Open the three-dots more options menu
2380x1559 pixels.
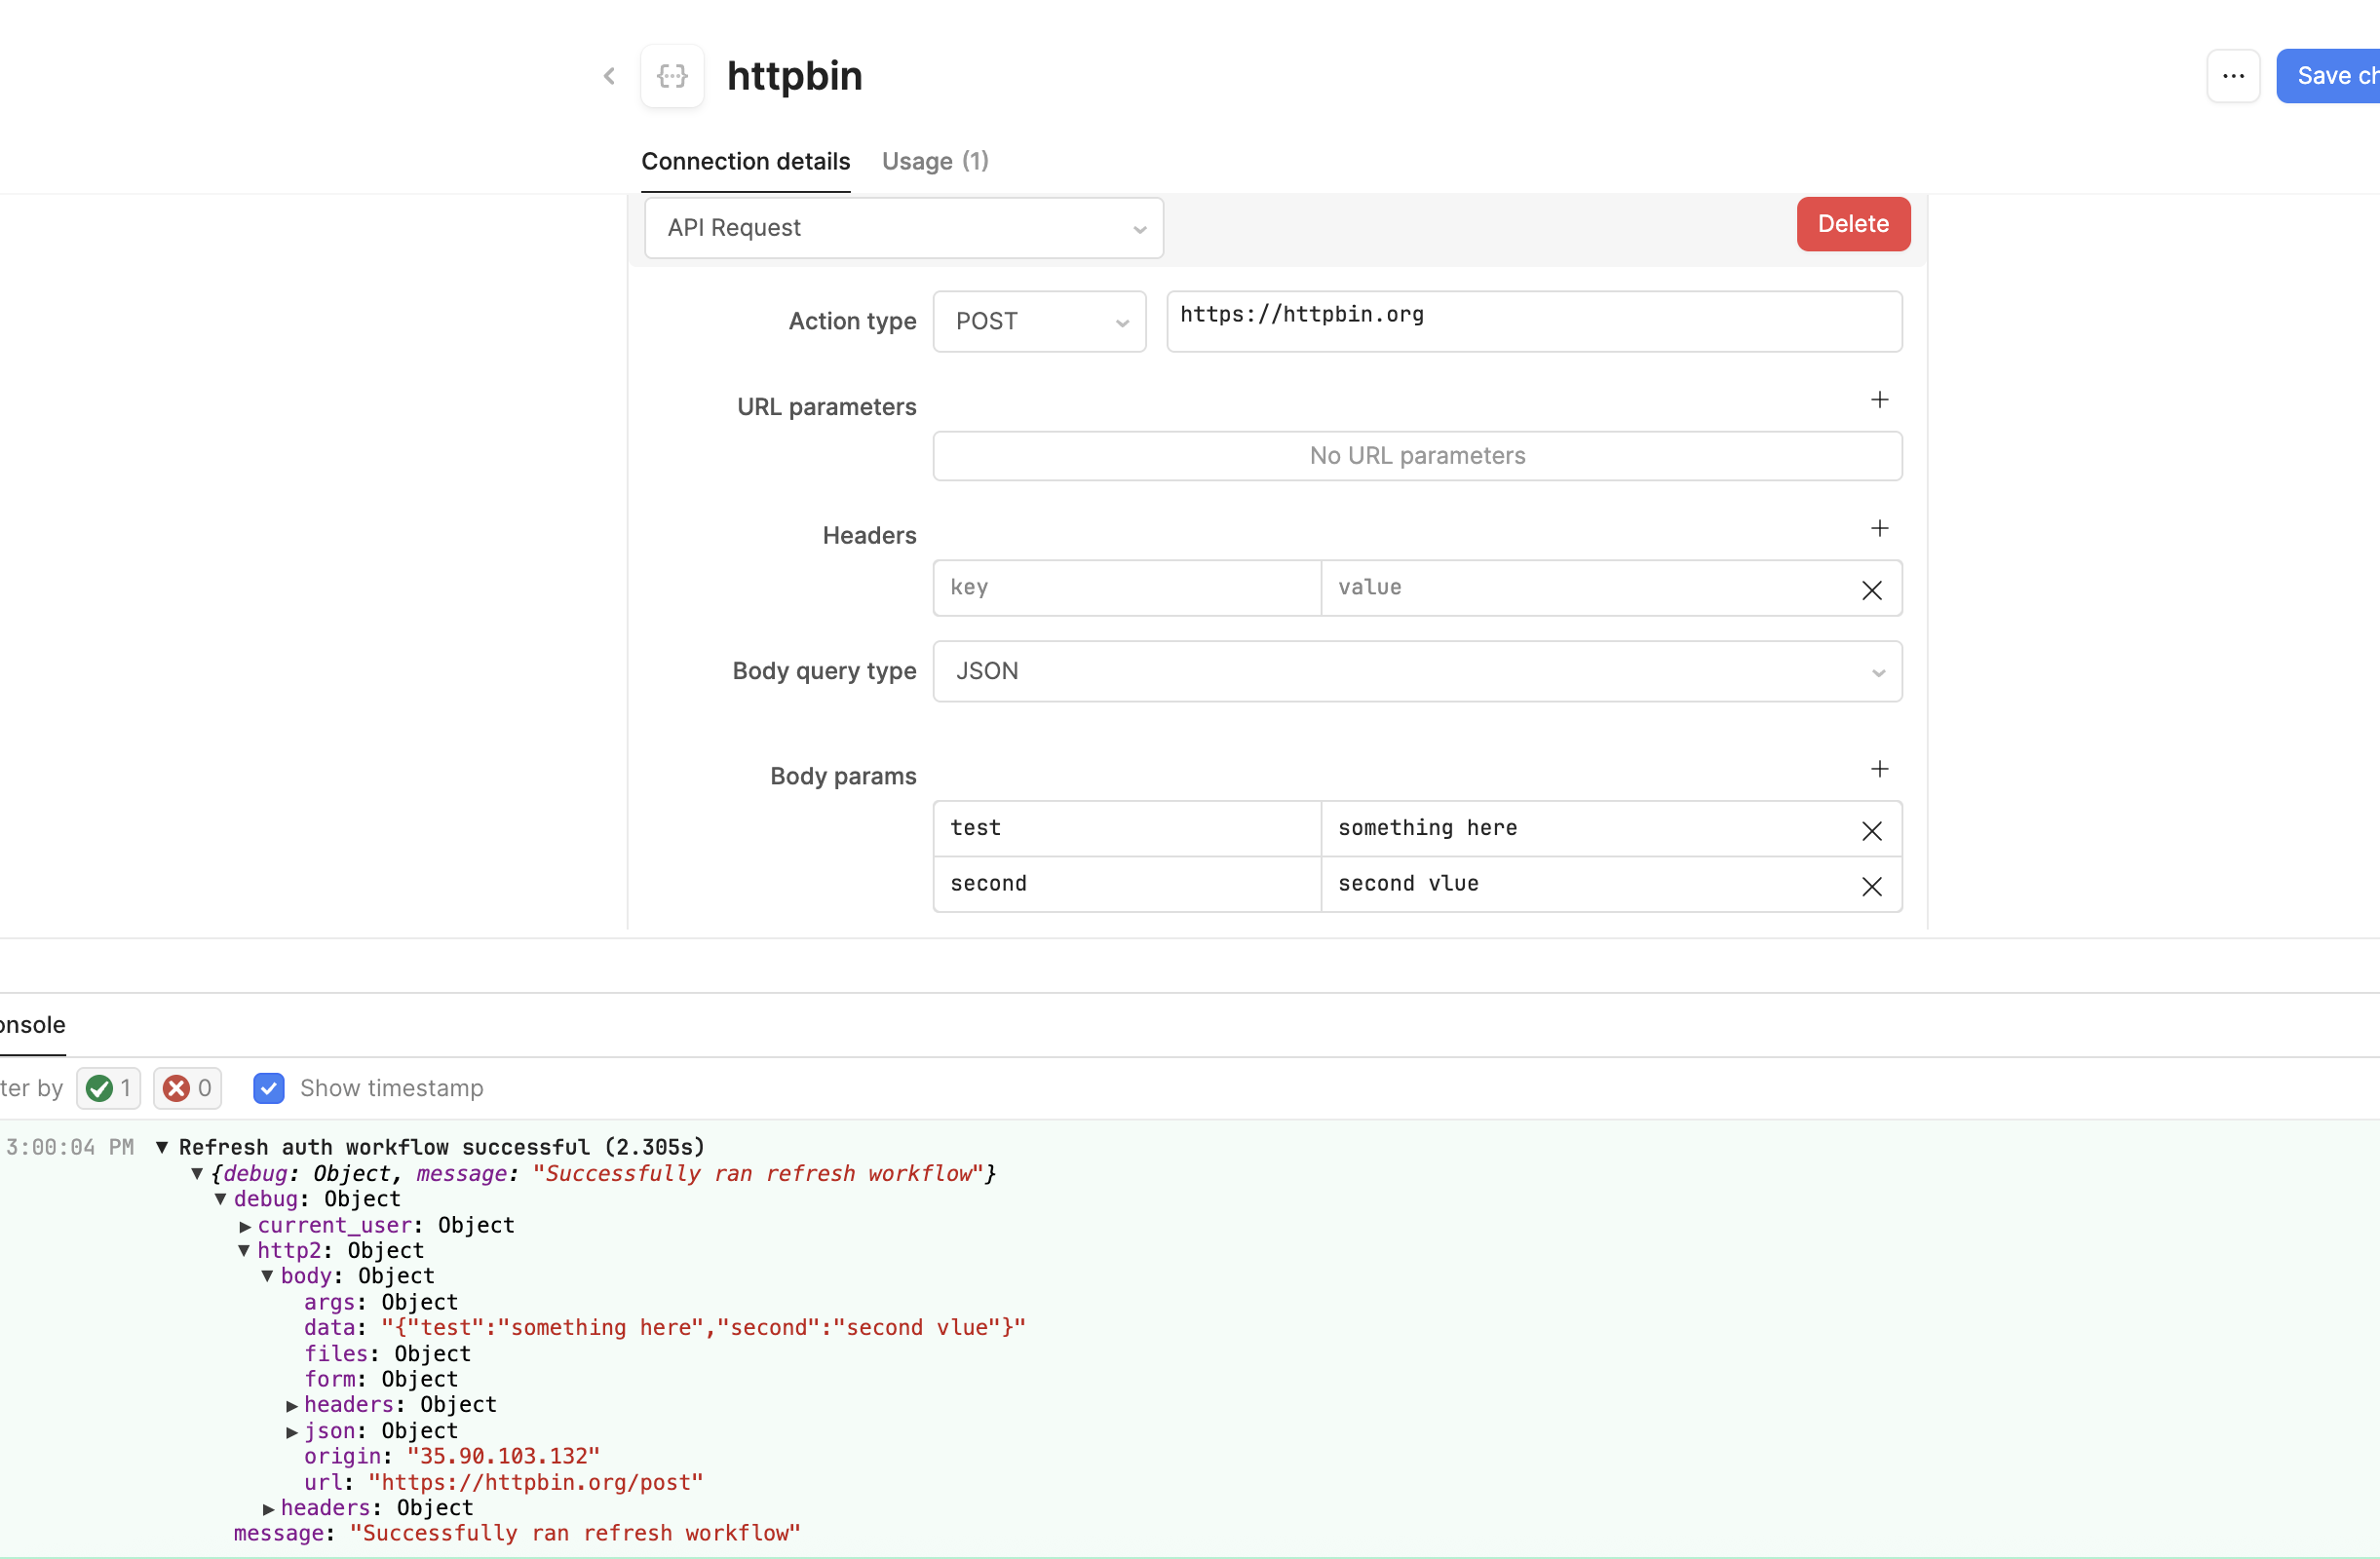coord(2233,76)
